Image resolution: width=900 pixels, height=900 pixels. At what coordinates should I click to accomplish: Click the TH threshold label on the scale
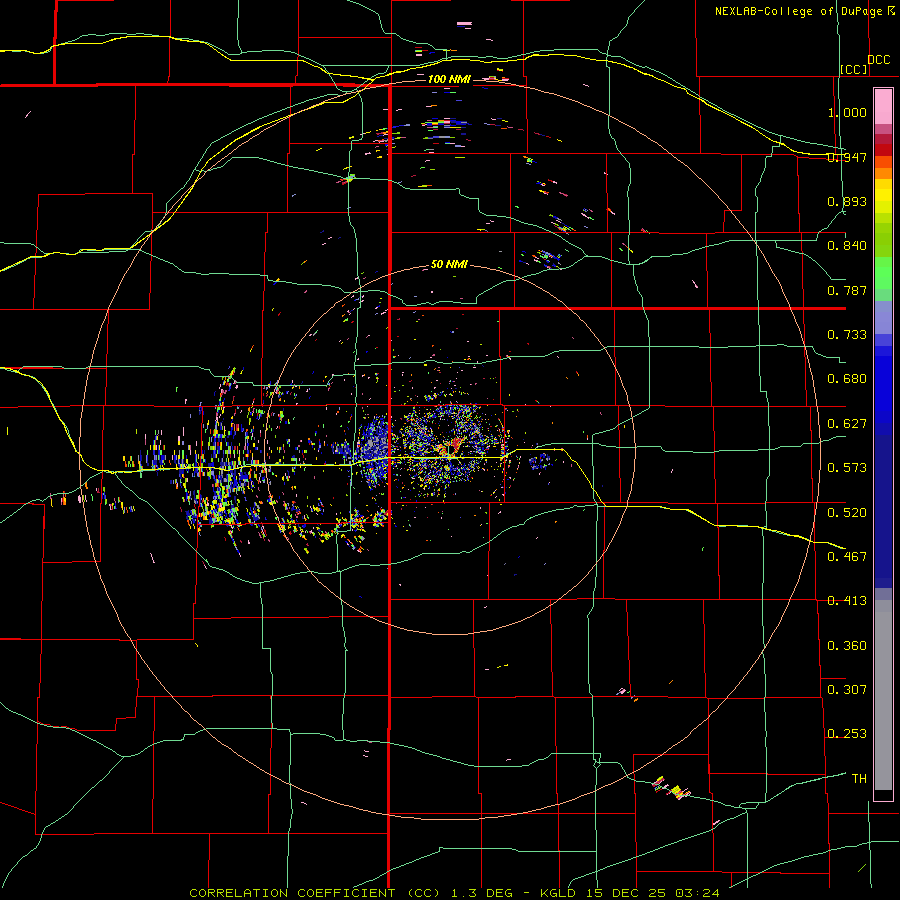coord(859,779)
